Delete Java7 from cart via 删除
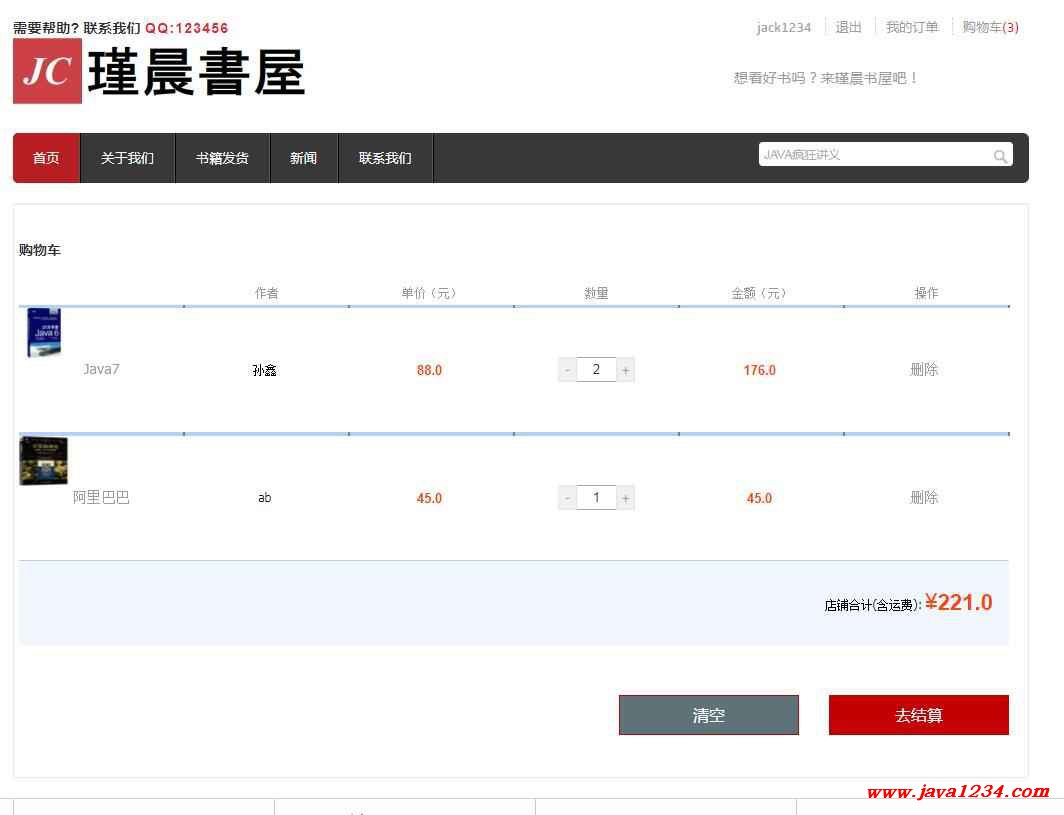The width and height of the screenshot is (1064, 815). 924,370
